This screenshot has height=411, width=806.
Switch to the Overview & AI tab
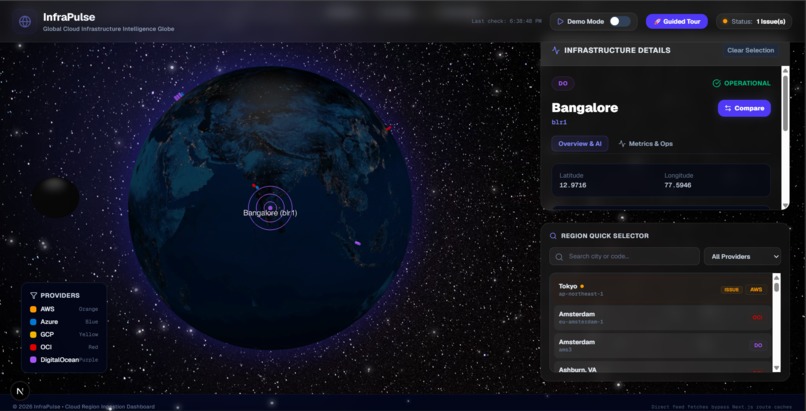pyautogui.click(x=580, y=144)
